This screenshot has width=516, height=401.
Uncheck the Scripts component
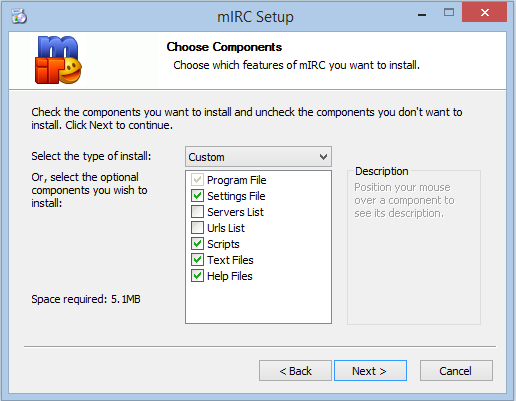point(197,244)
